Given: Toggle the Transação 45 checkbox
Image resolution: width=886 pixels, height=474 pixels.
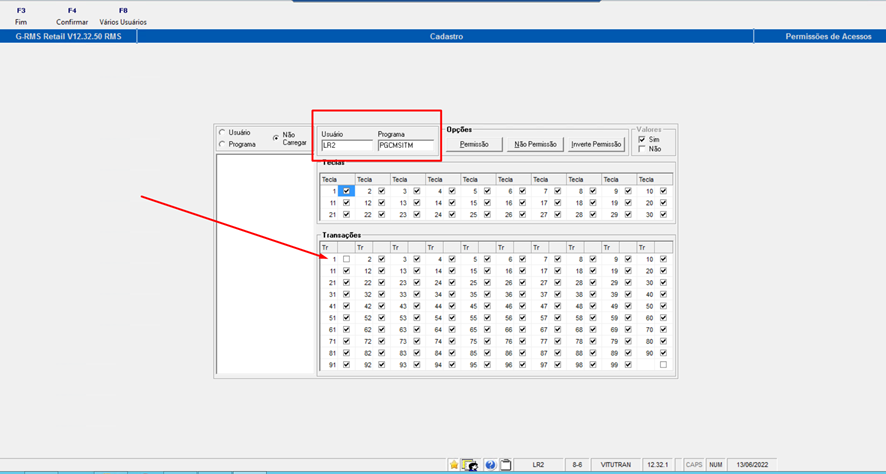Looking at the screenshot, I should pyautogui.click(x=487, y=306).
